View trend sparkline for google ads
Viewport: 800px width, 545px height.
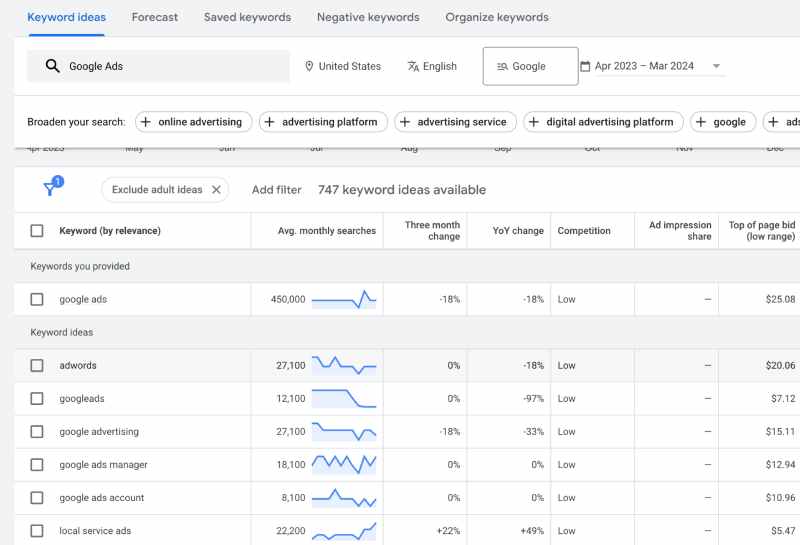point(344,300)
